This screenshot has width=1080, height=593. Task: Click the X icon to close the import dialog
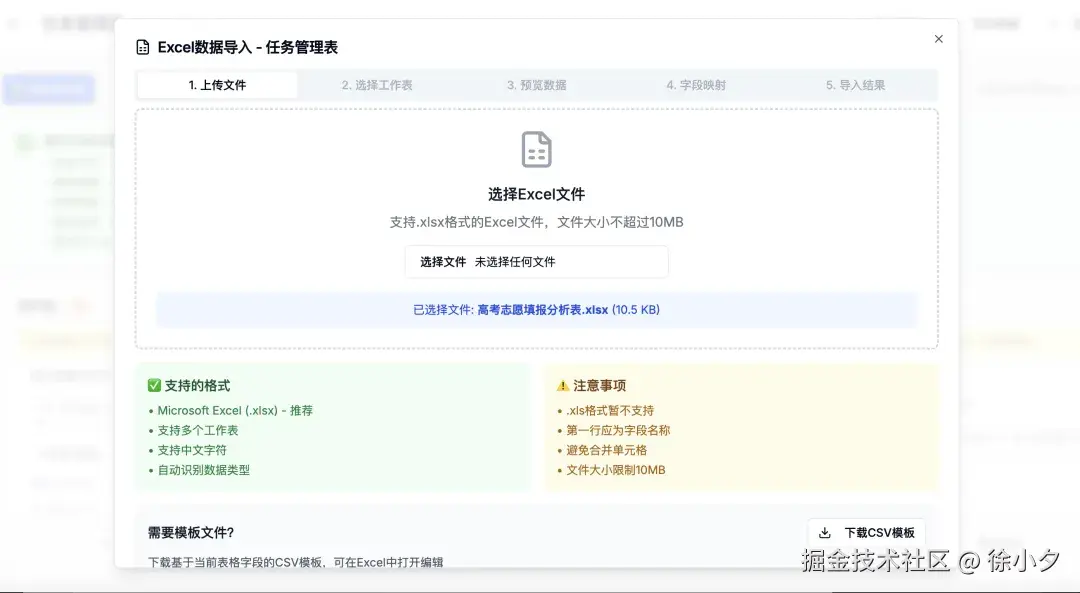click(938, 38)
